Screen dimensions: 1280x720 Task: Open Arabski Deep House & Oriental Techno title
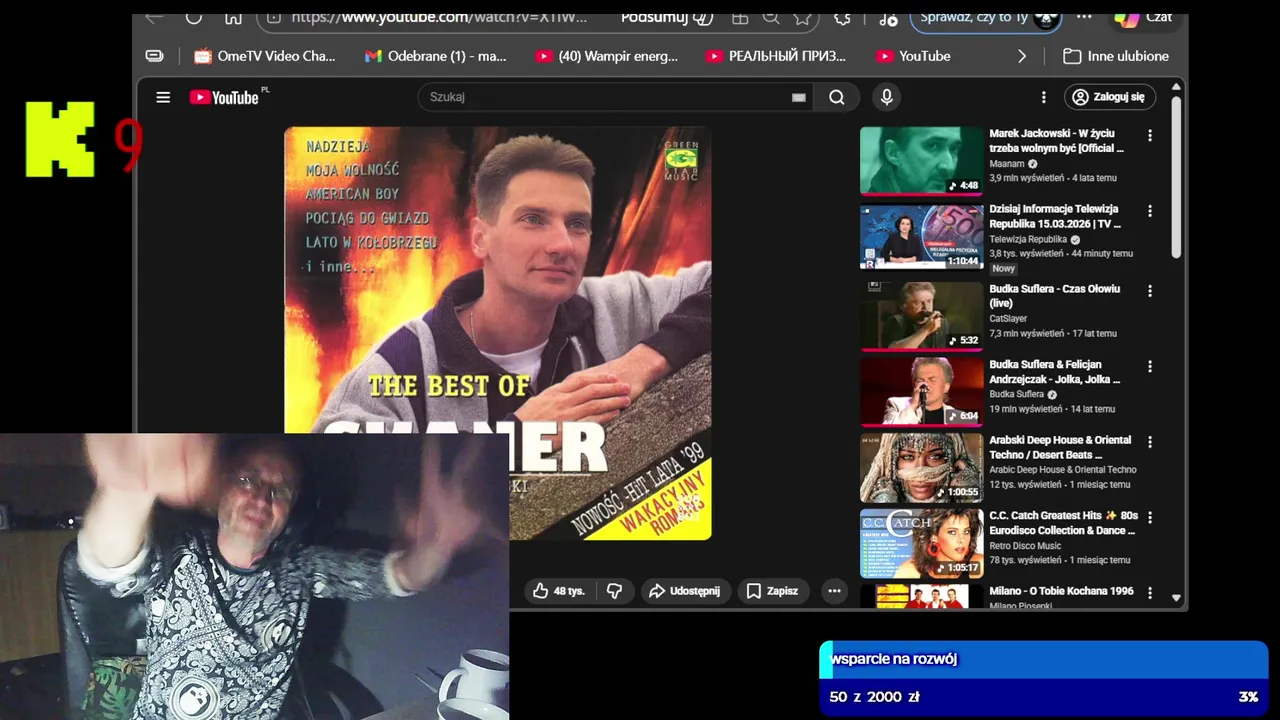point(1060,447)
